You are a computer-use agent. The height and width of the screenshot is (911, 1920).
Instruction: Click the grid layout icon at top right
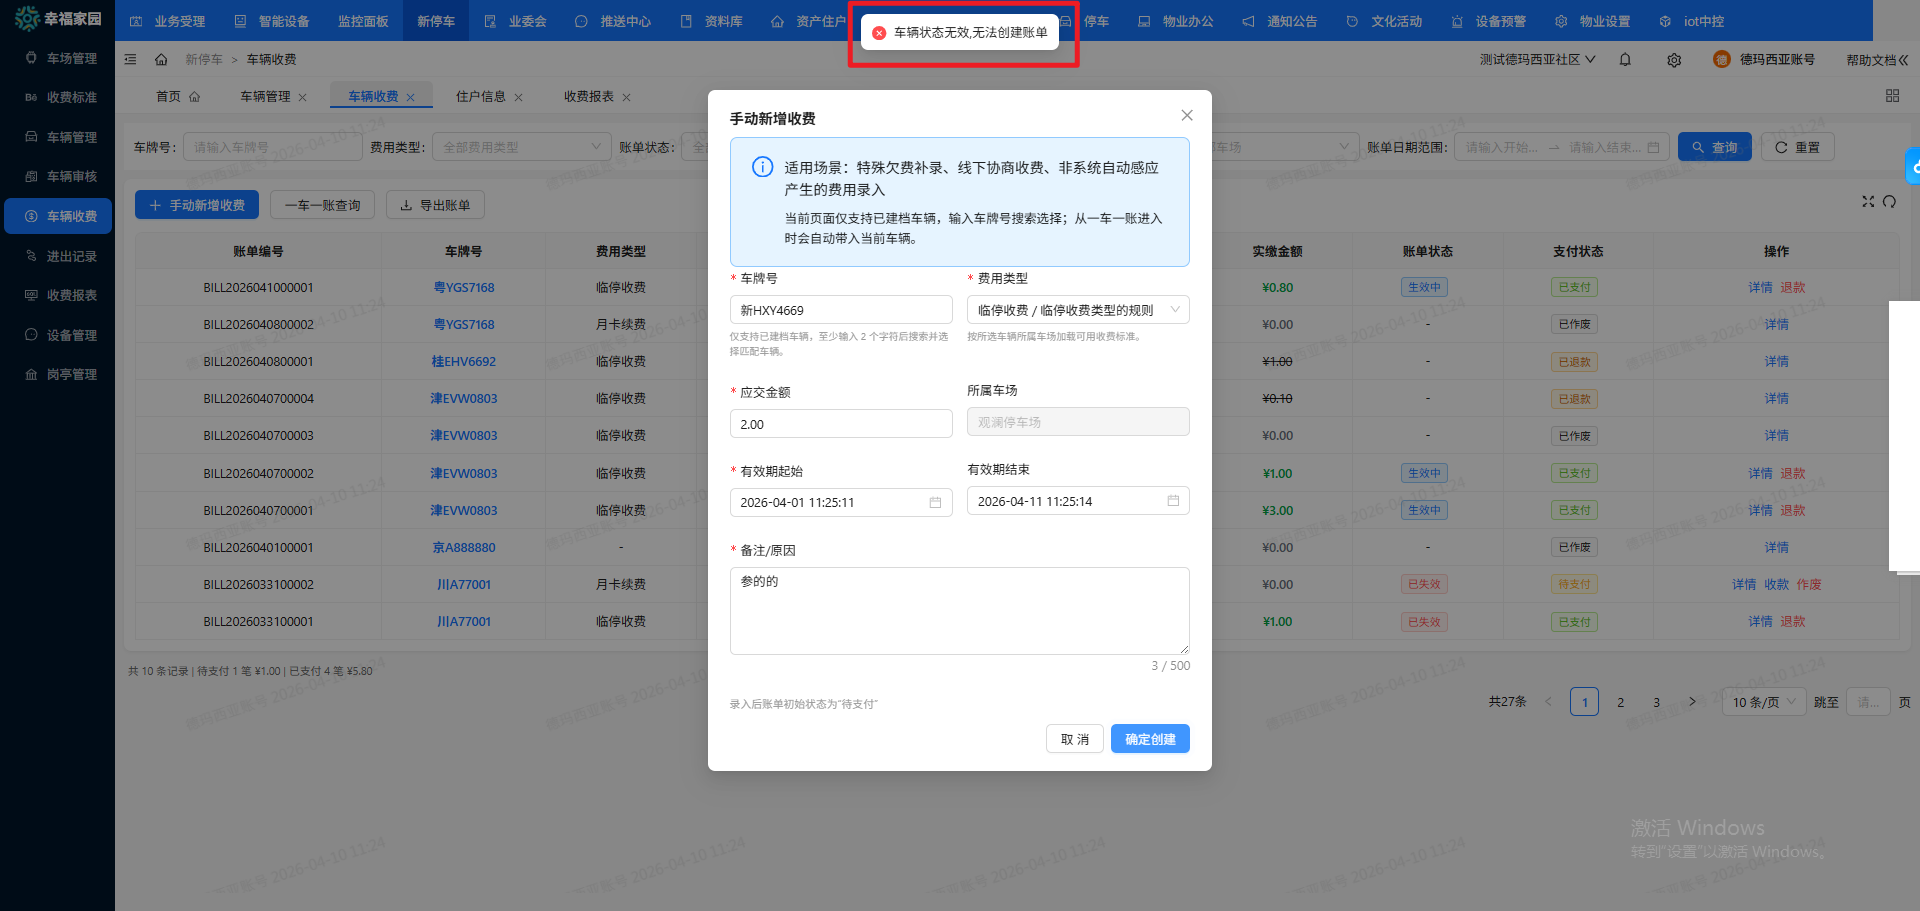tap(1892, 96)
